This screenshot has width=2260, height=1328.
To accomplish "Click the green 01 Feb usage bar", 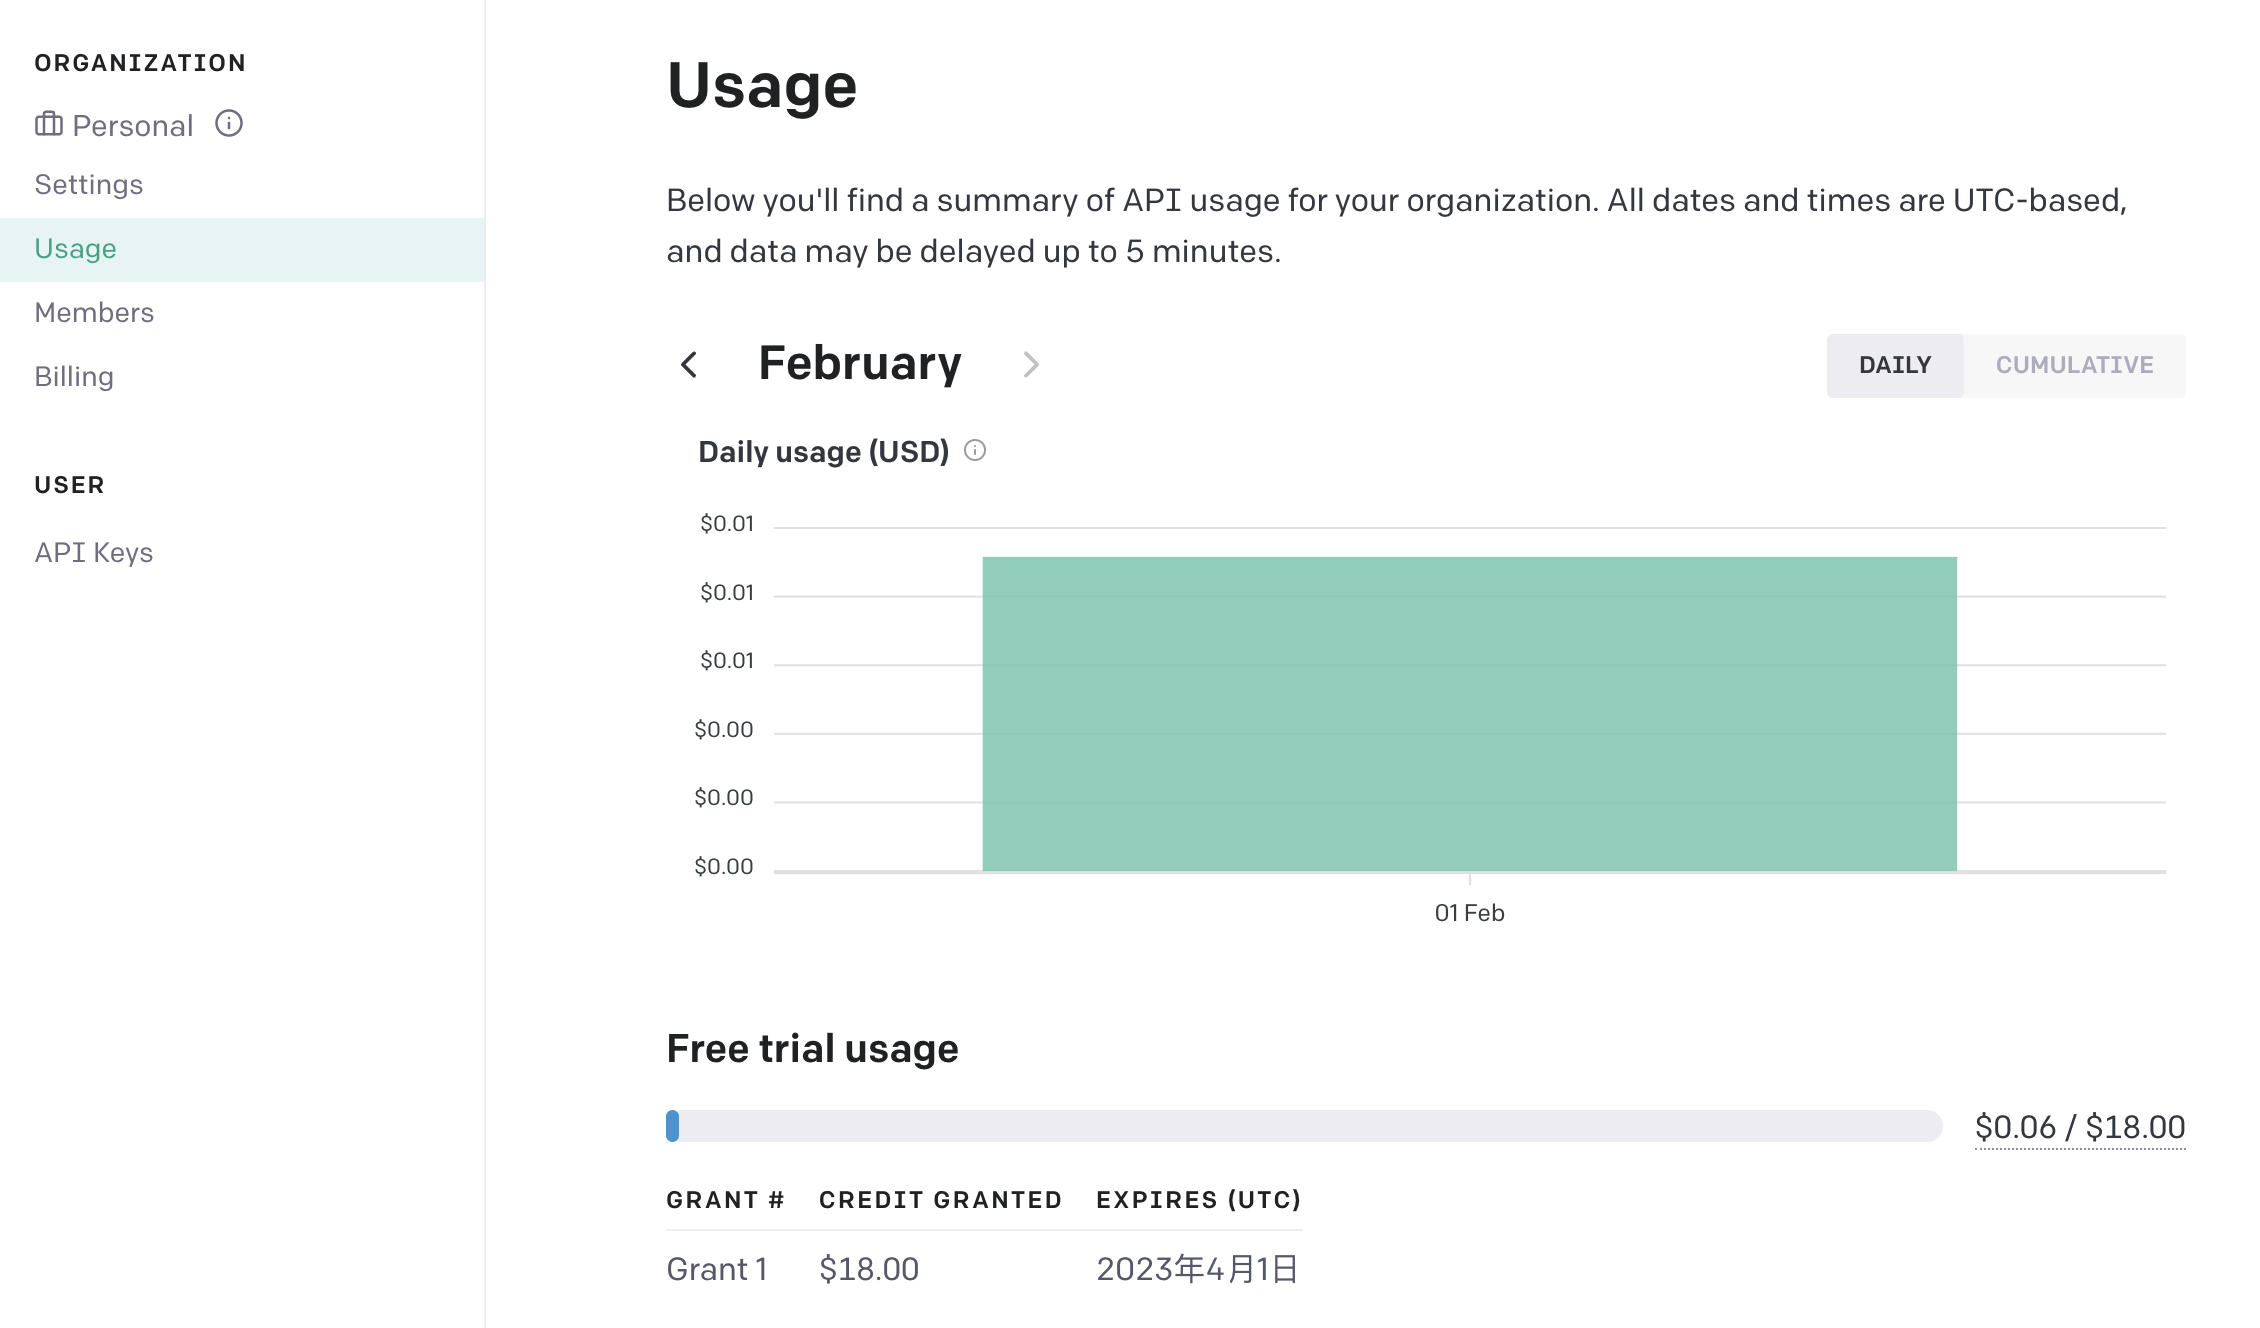I will pyautogui.click(x=1469, y=714).
